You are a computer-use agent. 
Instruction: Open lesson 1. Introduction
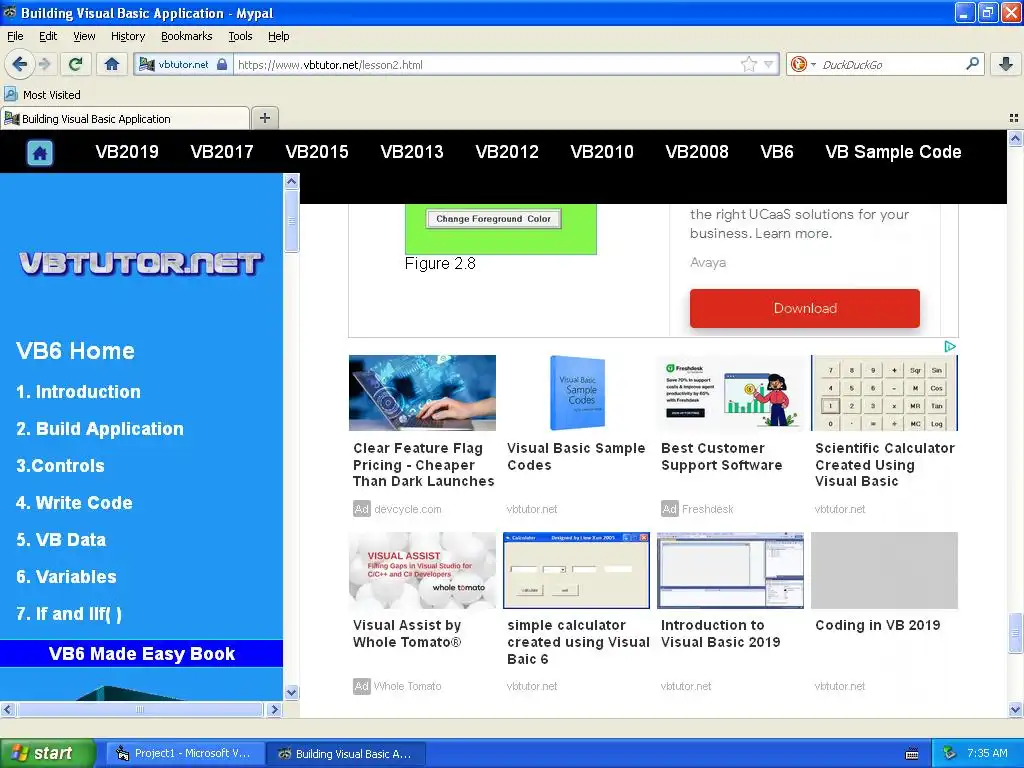(78, 392)
